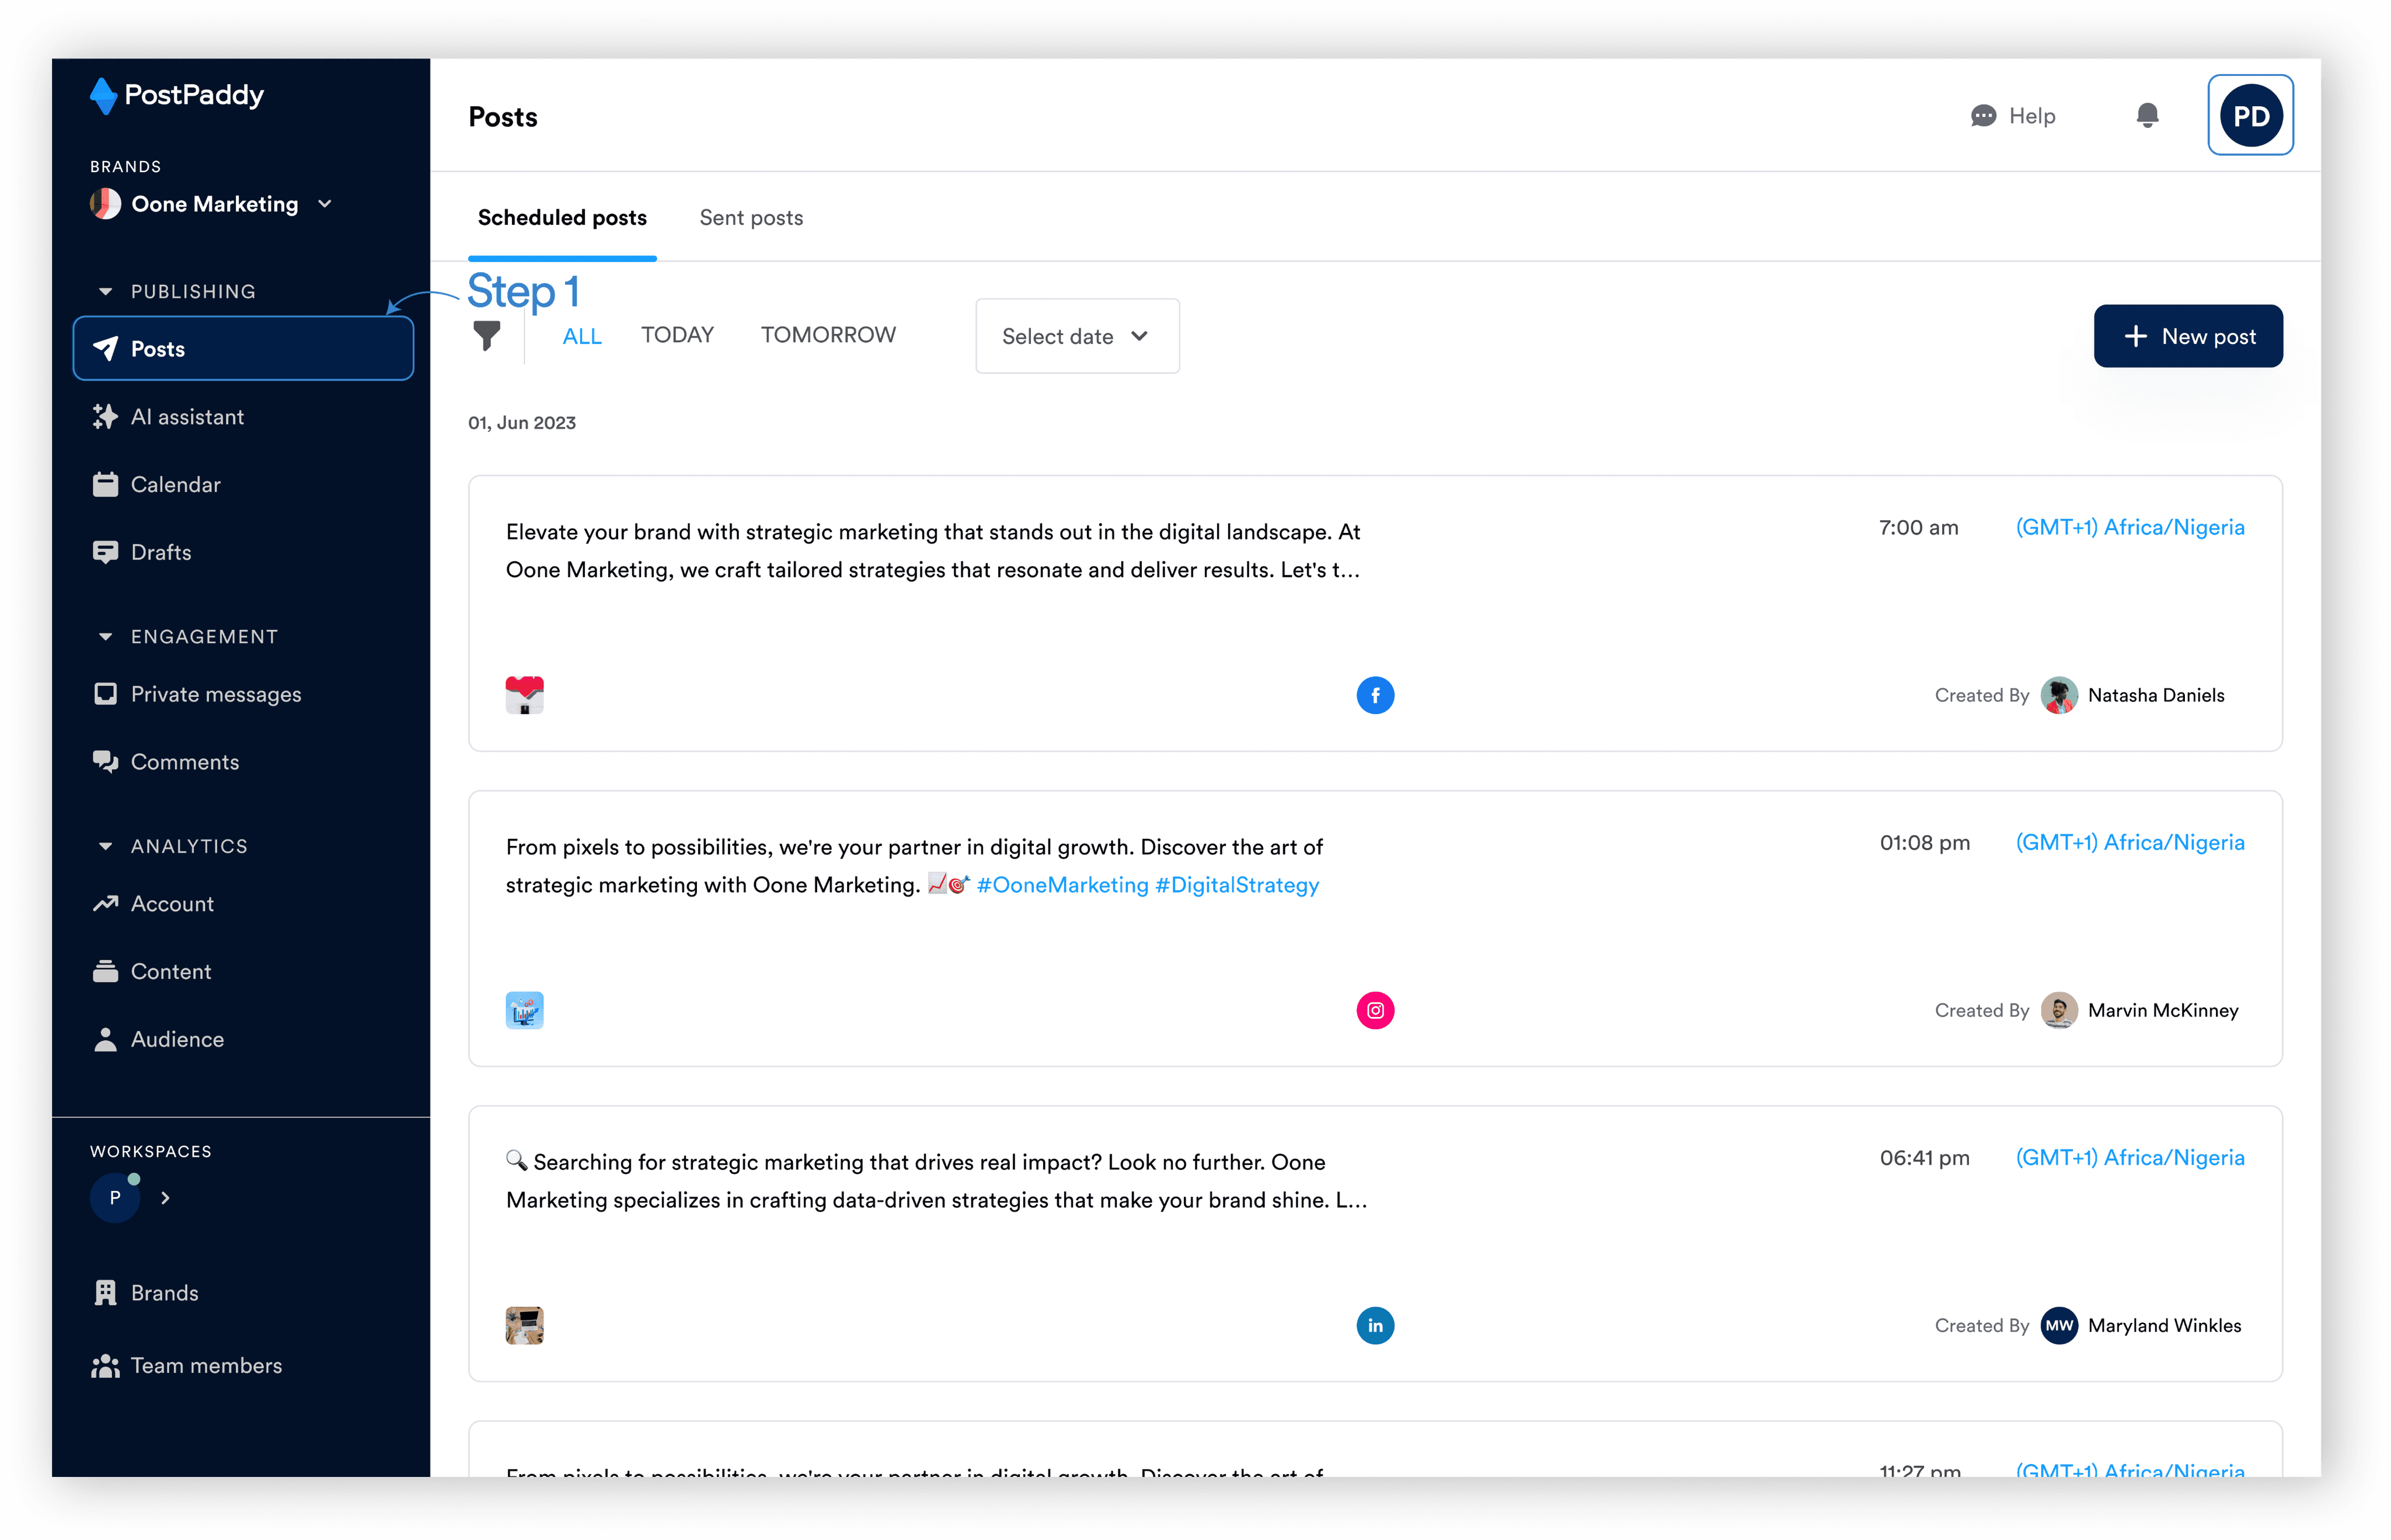Collapse the PUBLISHING section

(106, 292)
